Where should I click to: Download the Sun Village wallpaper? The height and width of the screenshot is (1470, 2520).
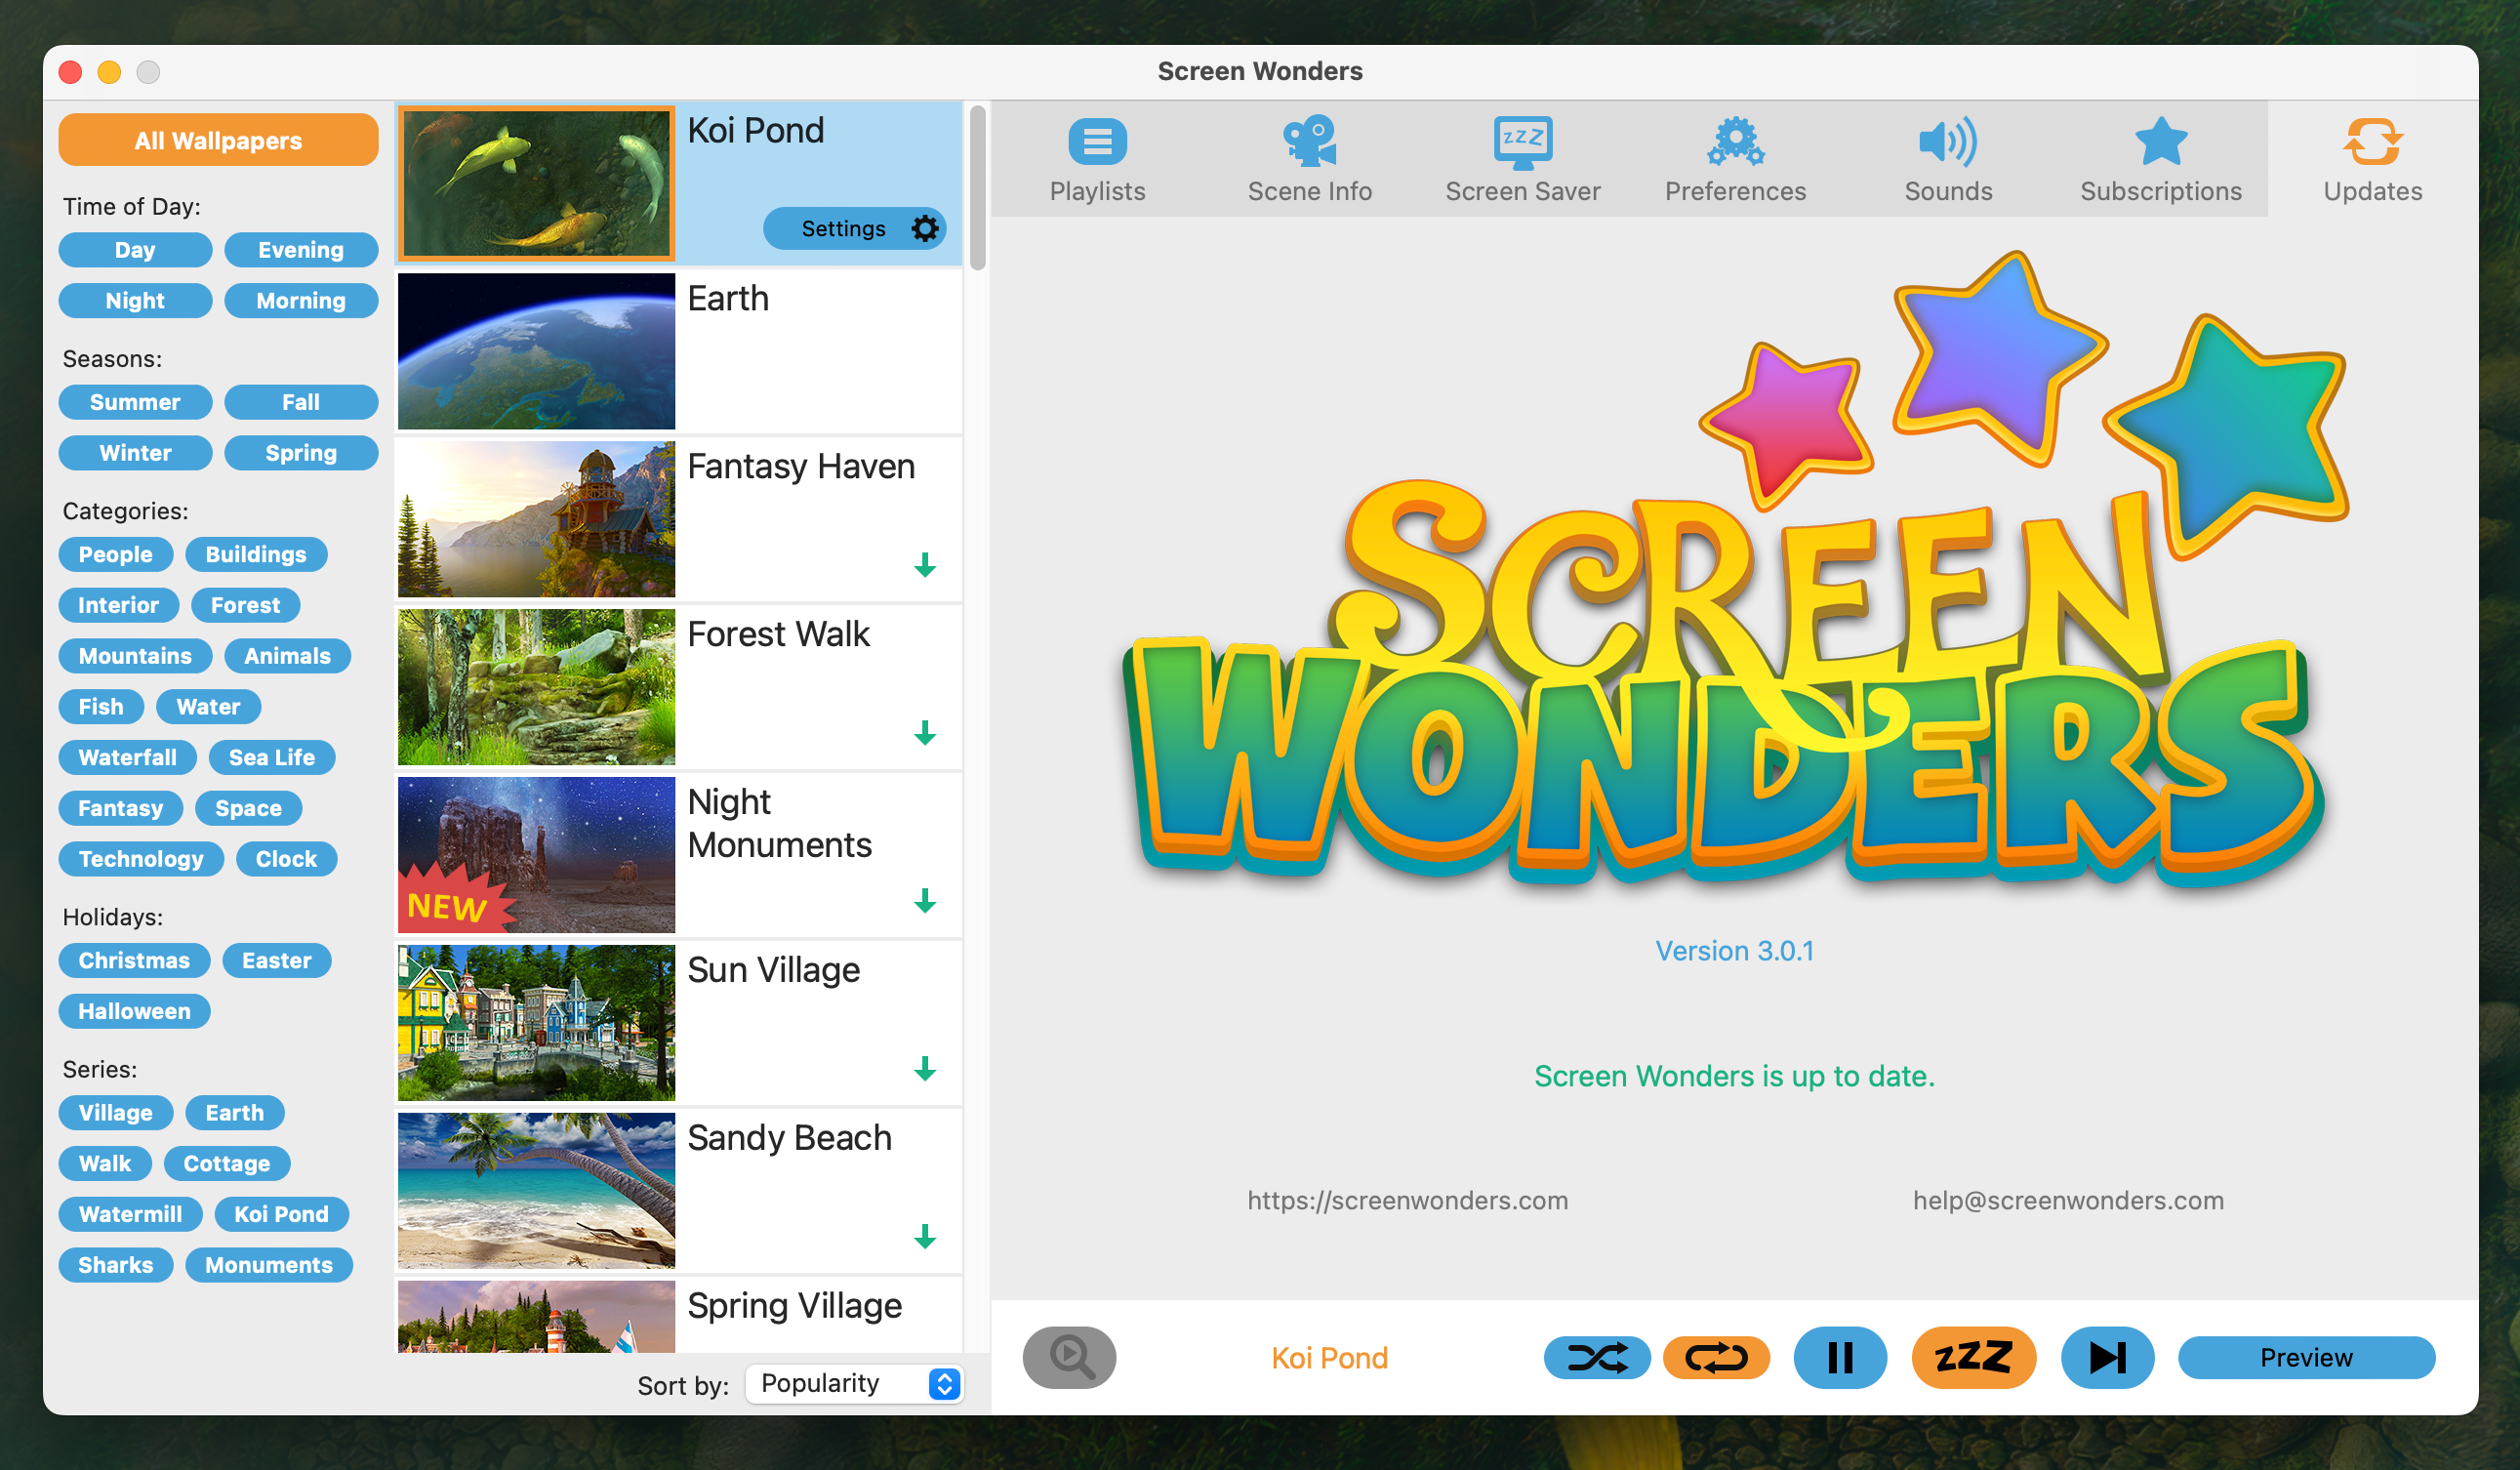point(925,1069)
